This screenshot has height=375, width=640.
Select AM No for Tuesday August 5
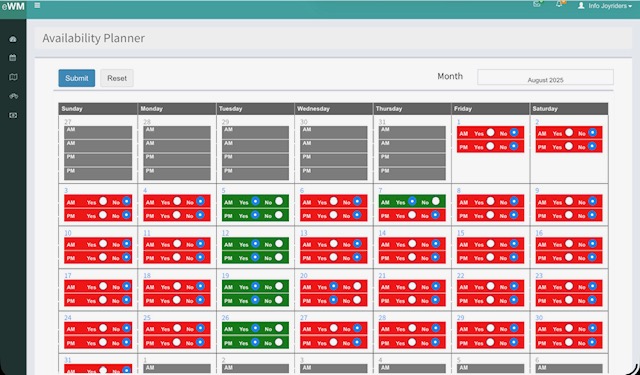click(279, 201)
